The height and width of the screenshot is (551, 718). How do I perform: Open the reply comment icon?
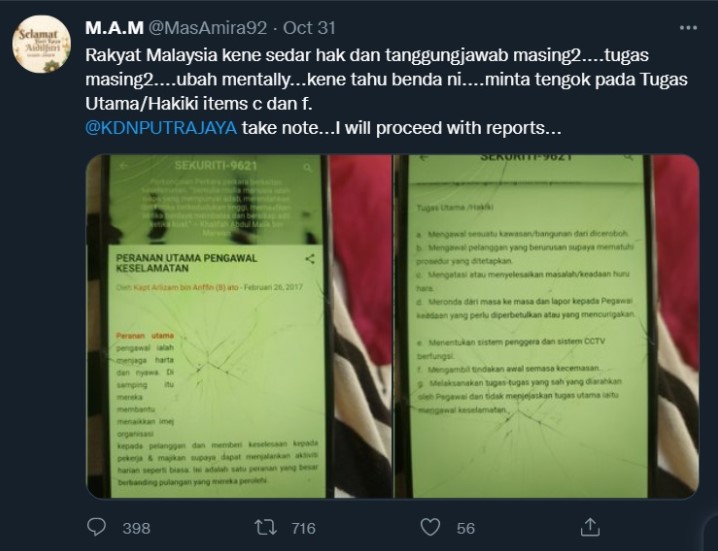click(96, 527)
